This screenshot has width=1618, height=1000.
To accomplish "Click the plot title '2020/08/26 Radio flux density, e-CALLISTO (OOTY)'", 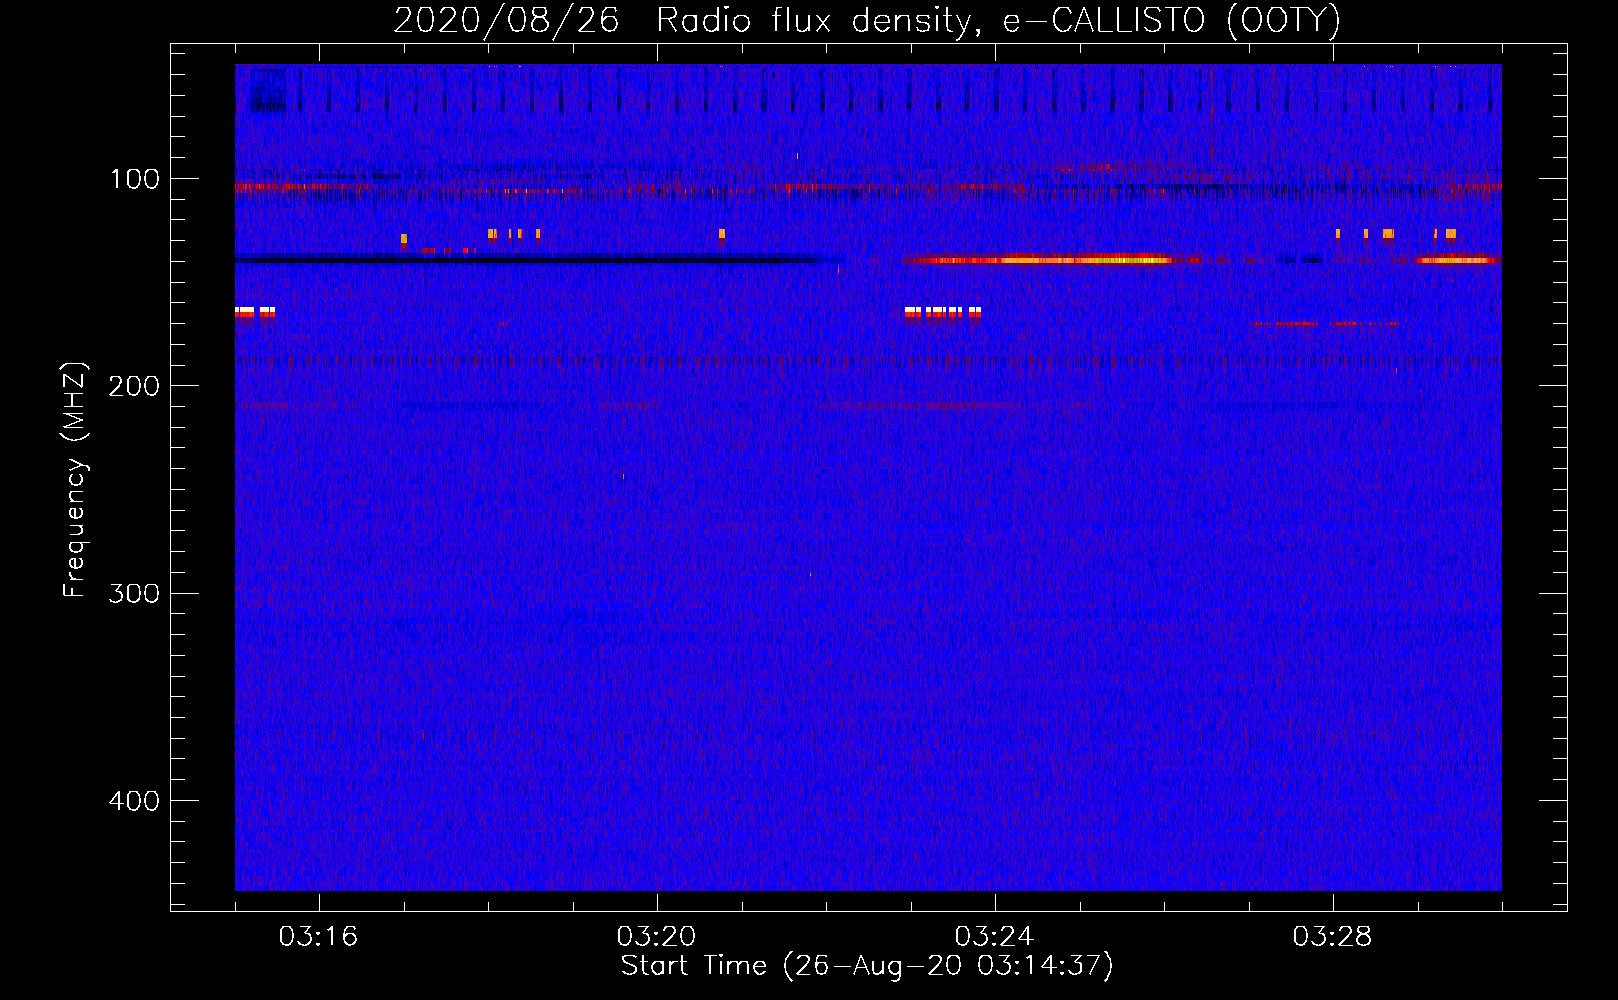I will (x=866, y=20).
